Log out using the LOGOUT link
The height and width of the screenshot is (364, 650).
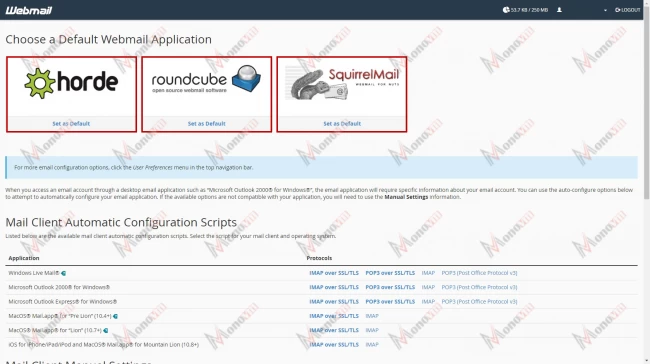[628, 10]
